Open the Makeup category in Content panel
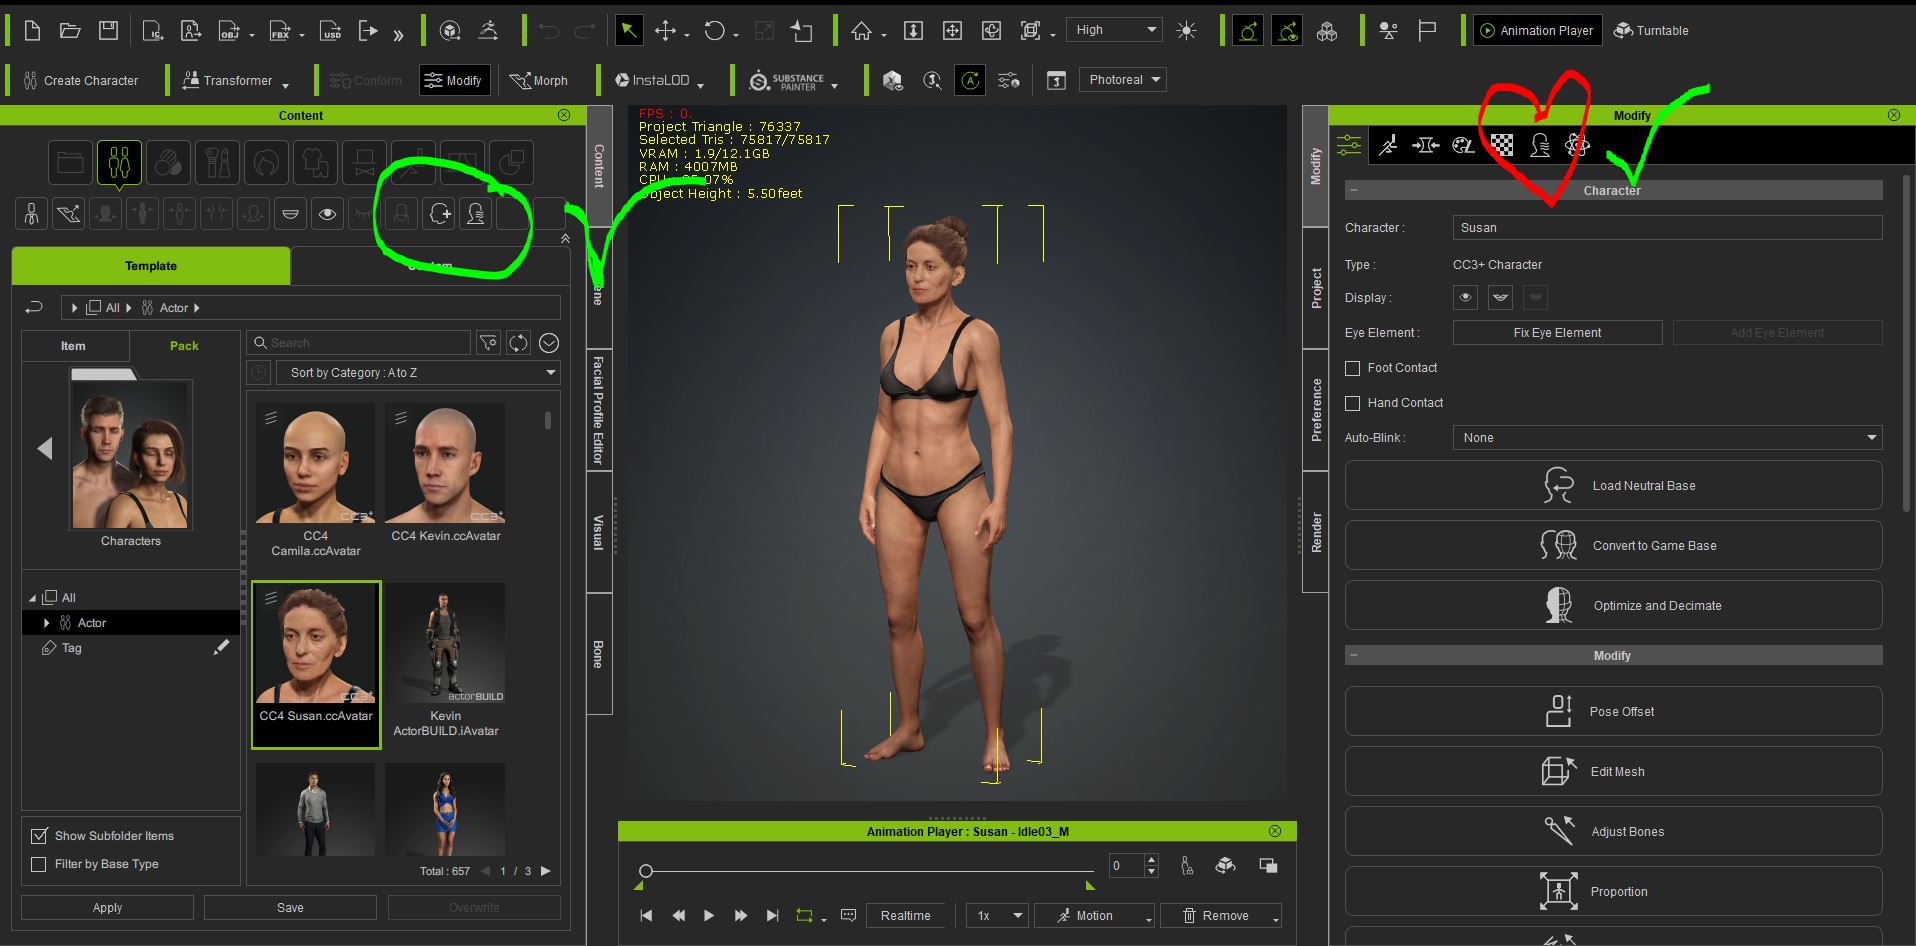Viewport: 1916px width, 946px height. tap(217, 162)
